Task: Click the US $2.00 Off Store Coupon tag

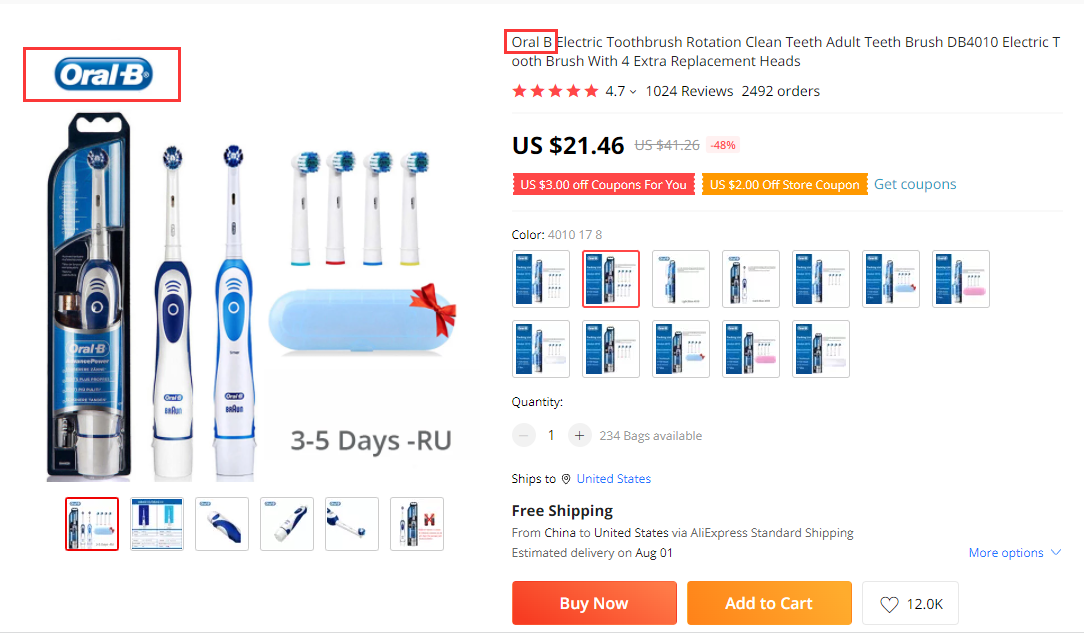Action: (785, 184)
